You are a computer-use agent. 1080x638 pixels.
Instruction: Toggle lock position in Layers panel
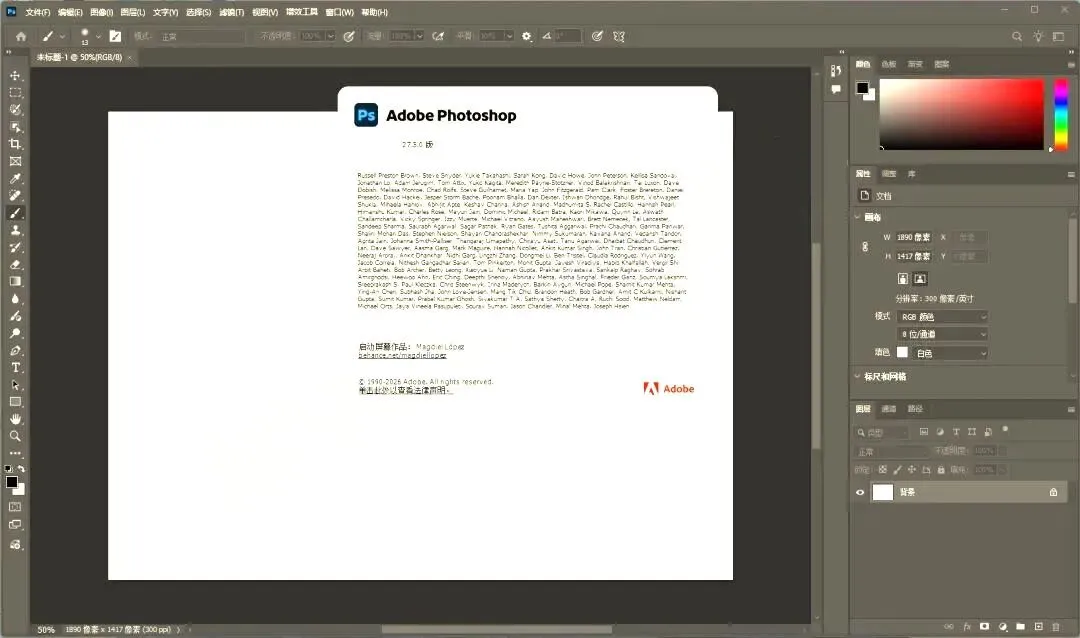click(911, 469)
